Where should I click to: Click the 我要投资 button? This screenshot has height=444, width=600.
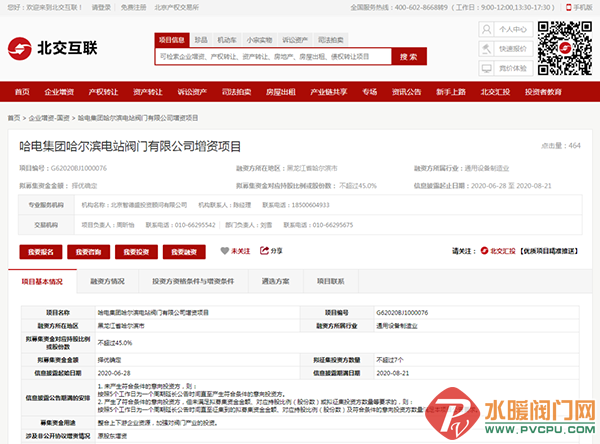click(136, 252)
